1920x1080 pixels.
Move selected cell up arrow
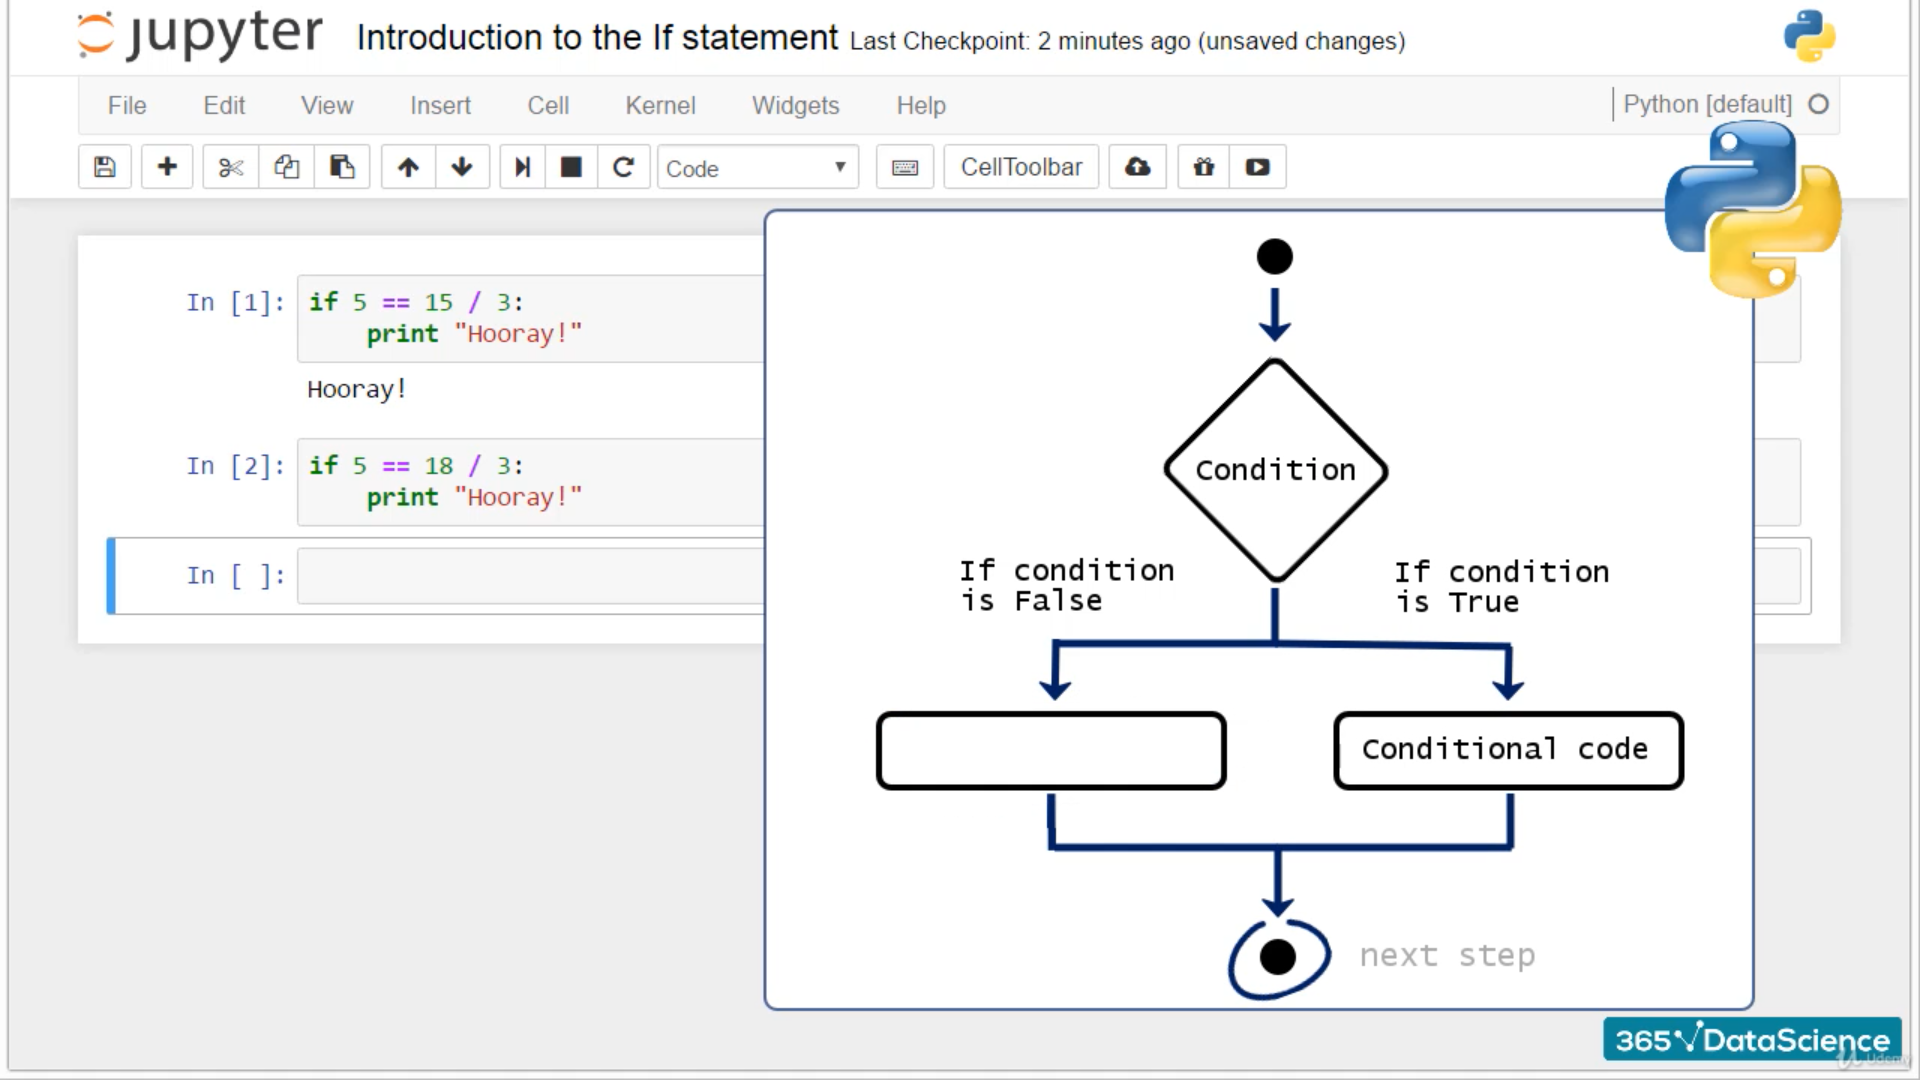click(x=408, y=167)
